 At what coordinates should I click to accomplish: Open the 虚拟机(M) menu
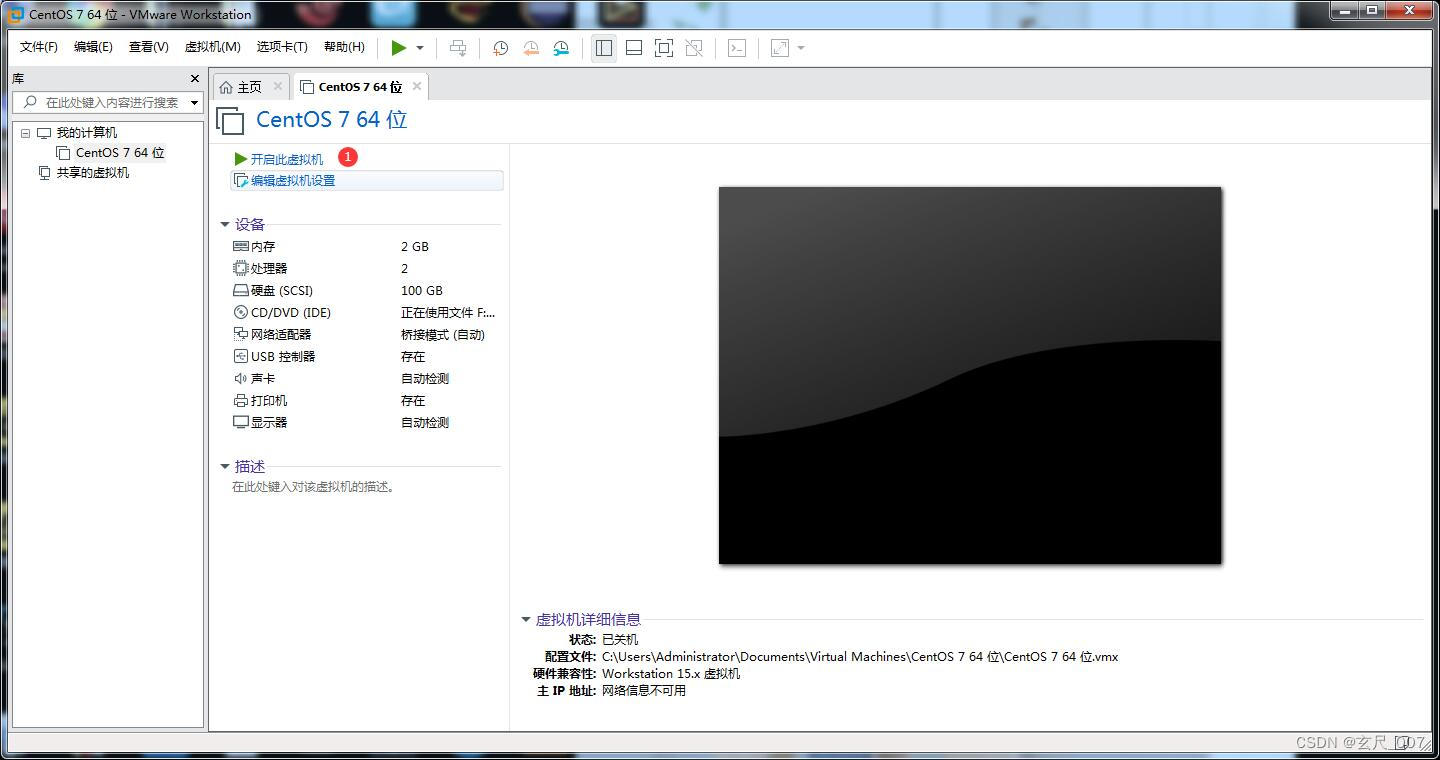point(212,47)
